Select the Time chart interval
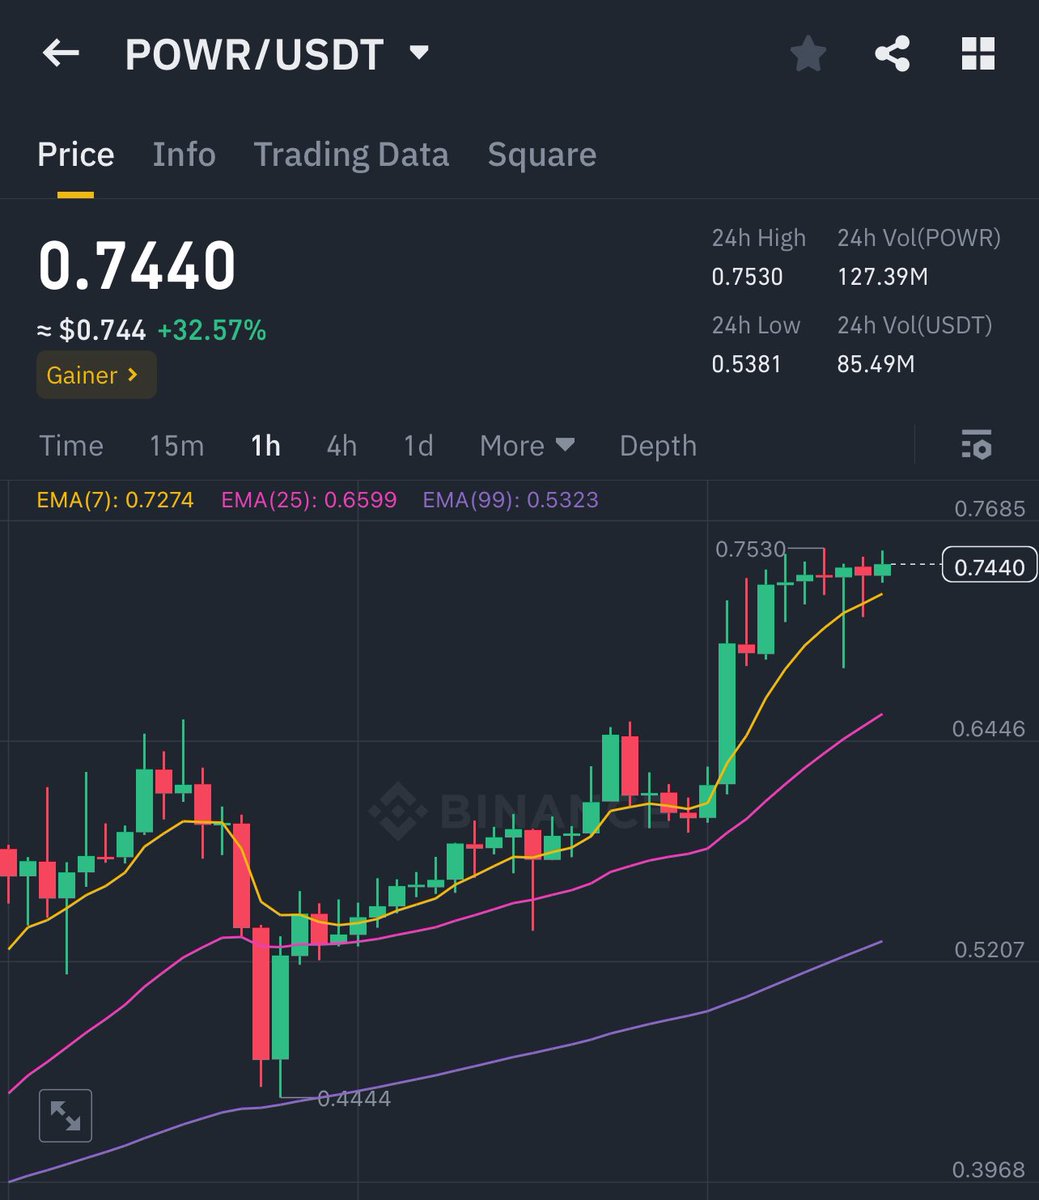The width and height of the screenshot is (1039, 1200). pos(71,445)
